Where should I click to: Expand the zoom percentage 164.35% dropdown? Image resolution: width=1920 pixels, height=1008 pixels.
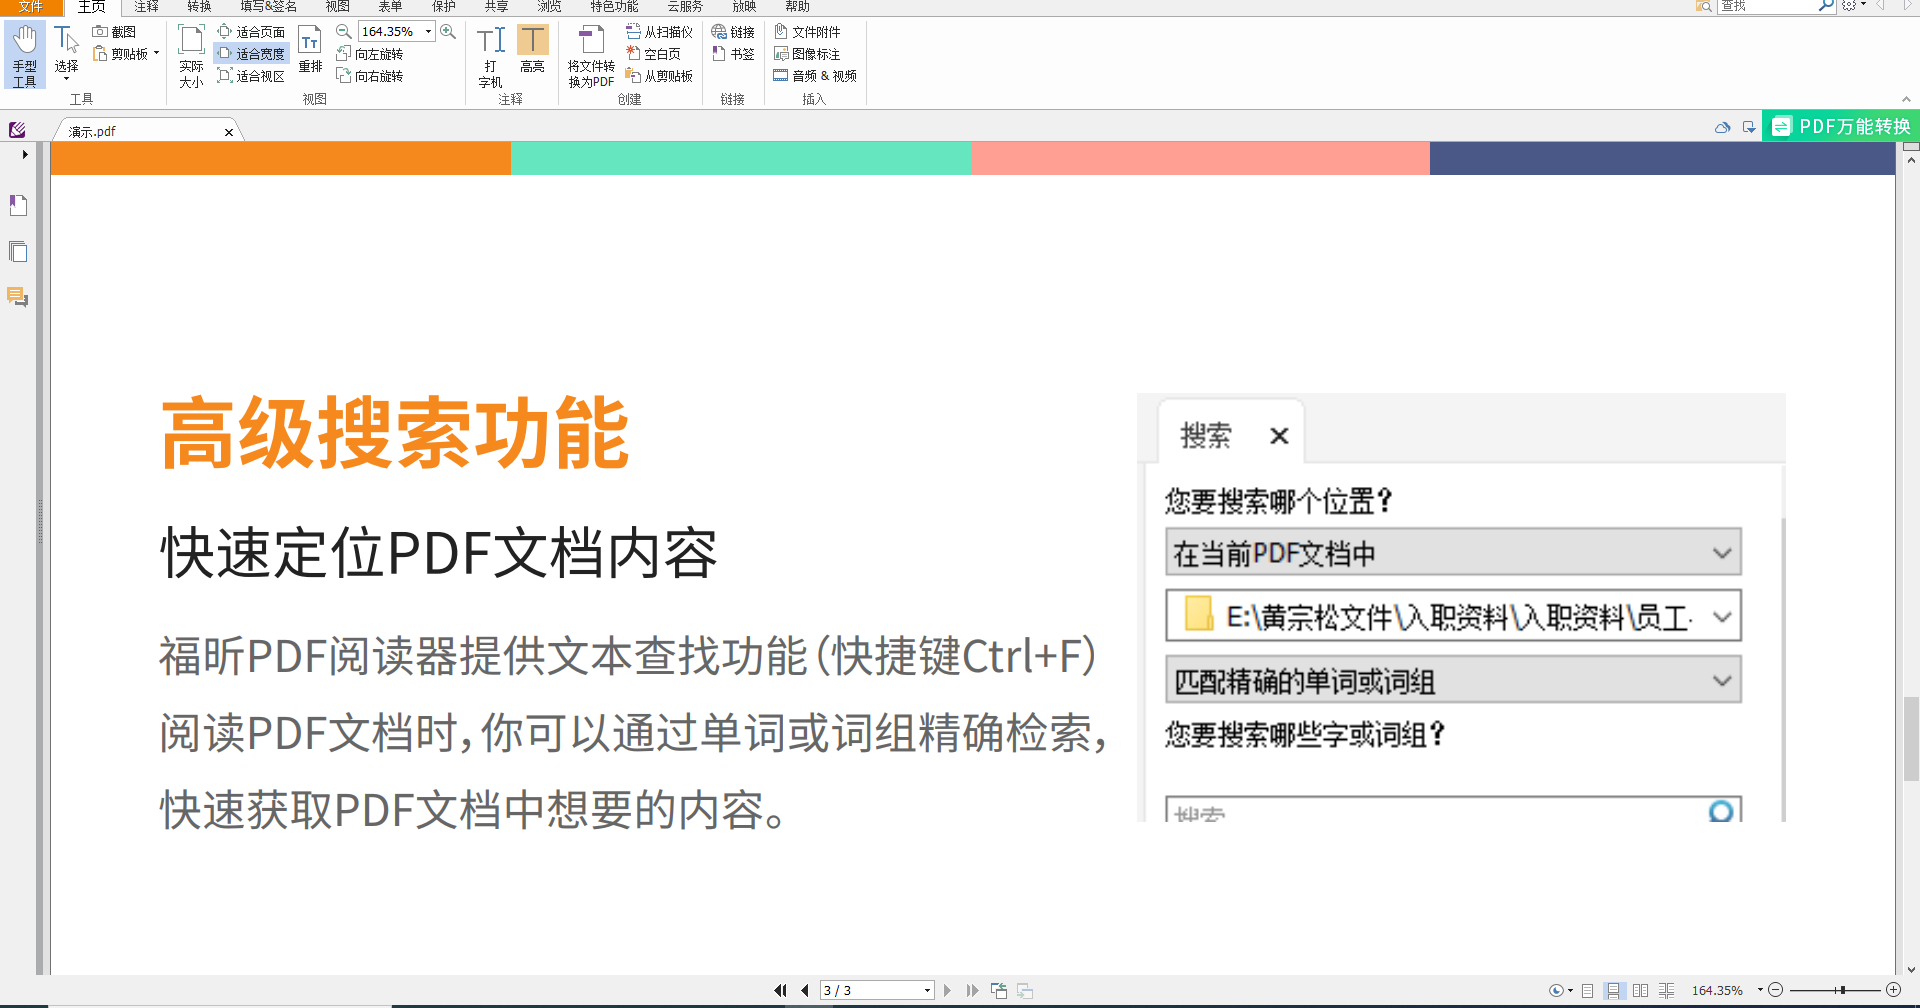coord(428,31)
